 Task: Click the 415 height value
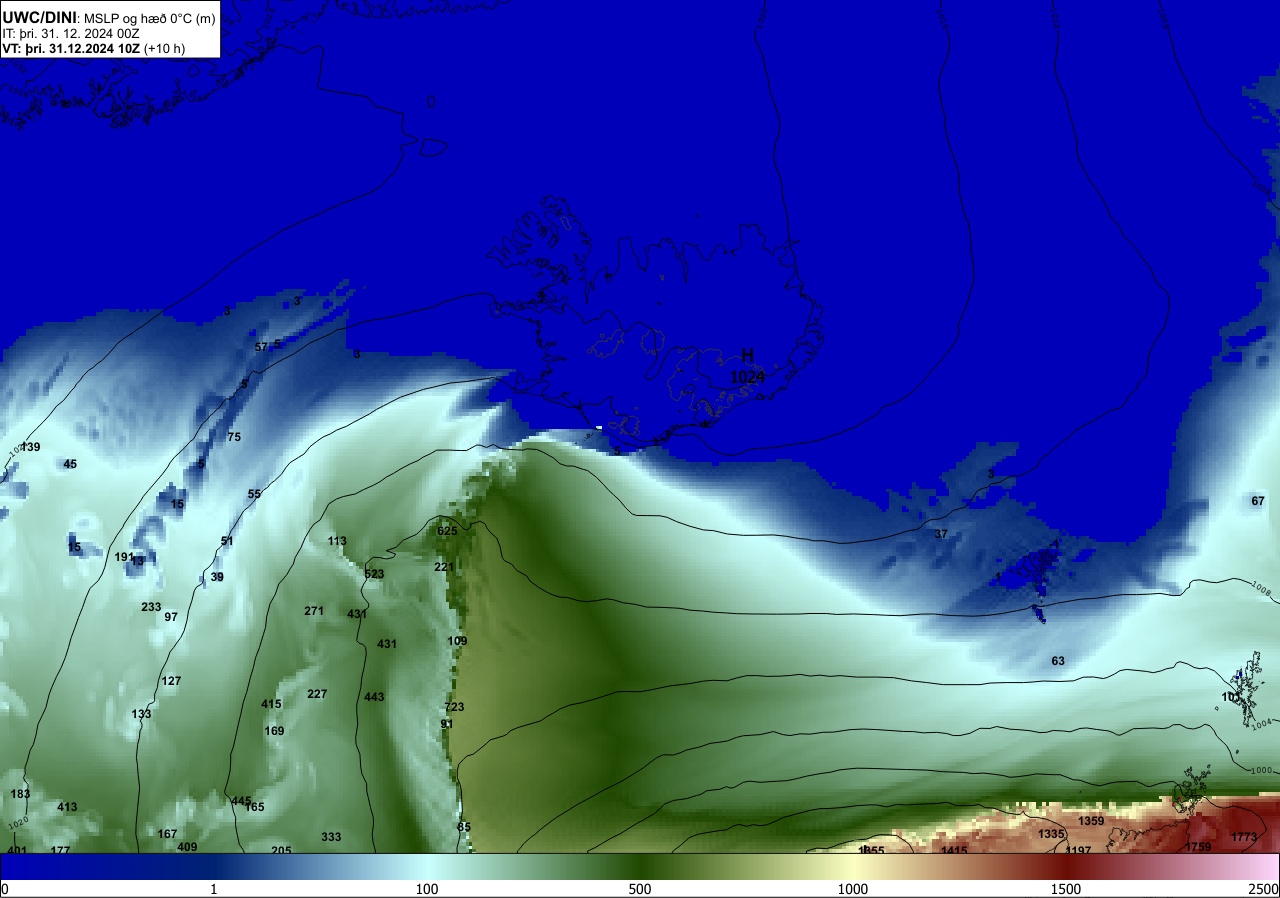tap(271, 704)
